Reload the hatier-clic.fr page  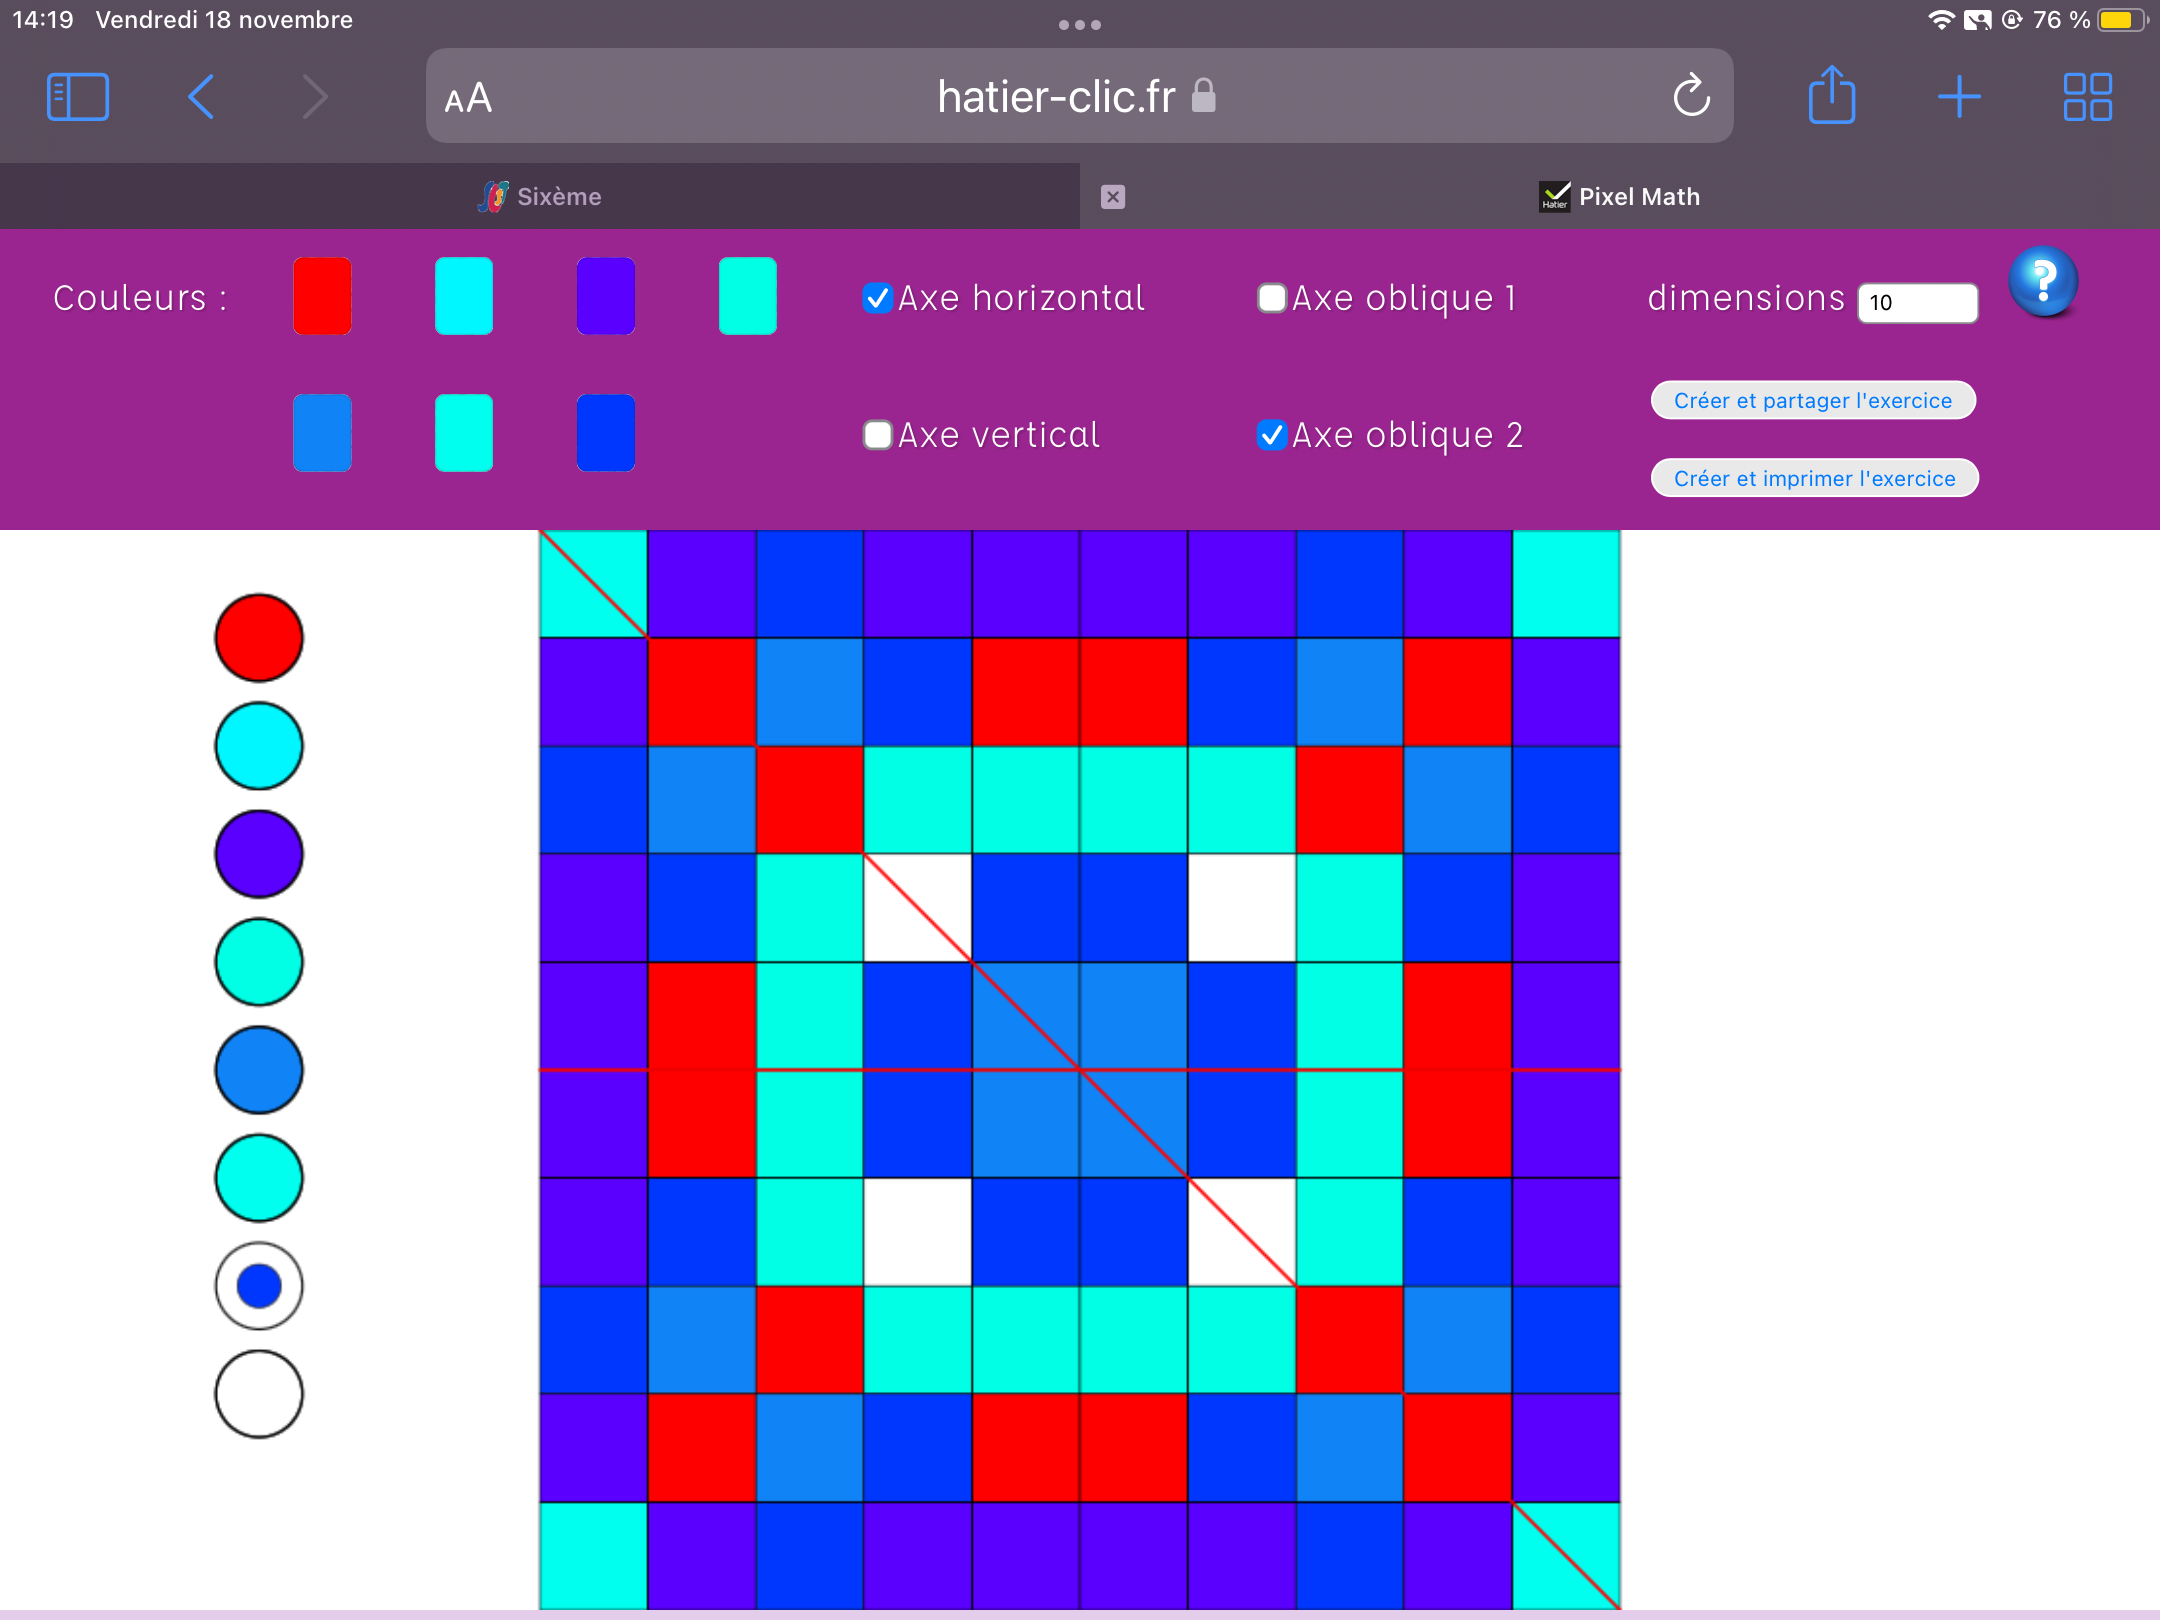coord(1691,97)
